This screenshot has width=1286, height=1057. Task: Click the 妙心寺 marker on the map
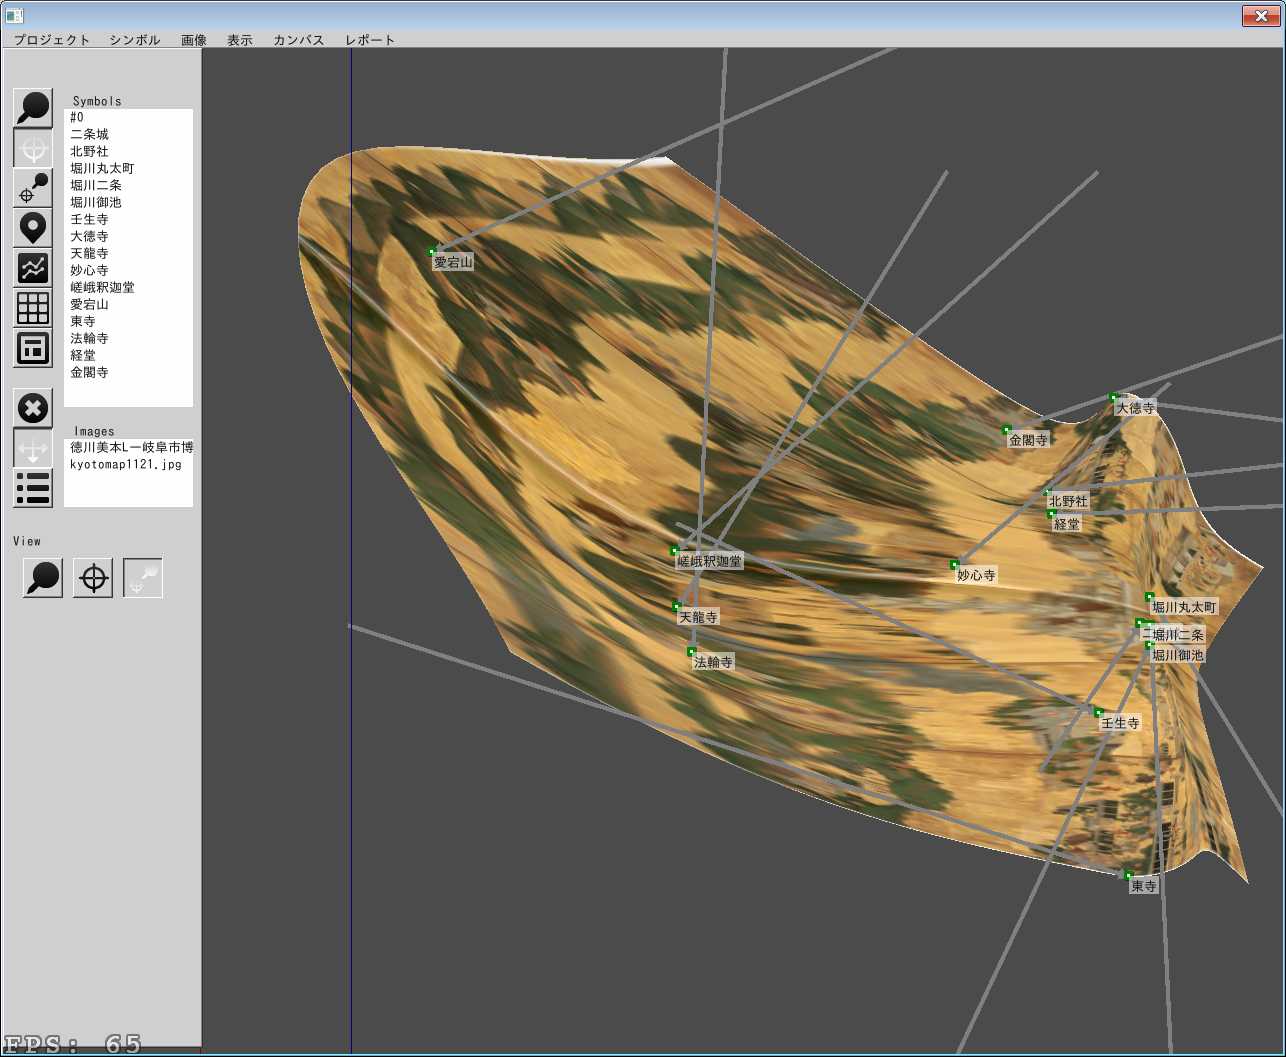[955, 565]
